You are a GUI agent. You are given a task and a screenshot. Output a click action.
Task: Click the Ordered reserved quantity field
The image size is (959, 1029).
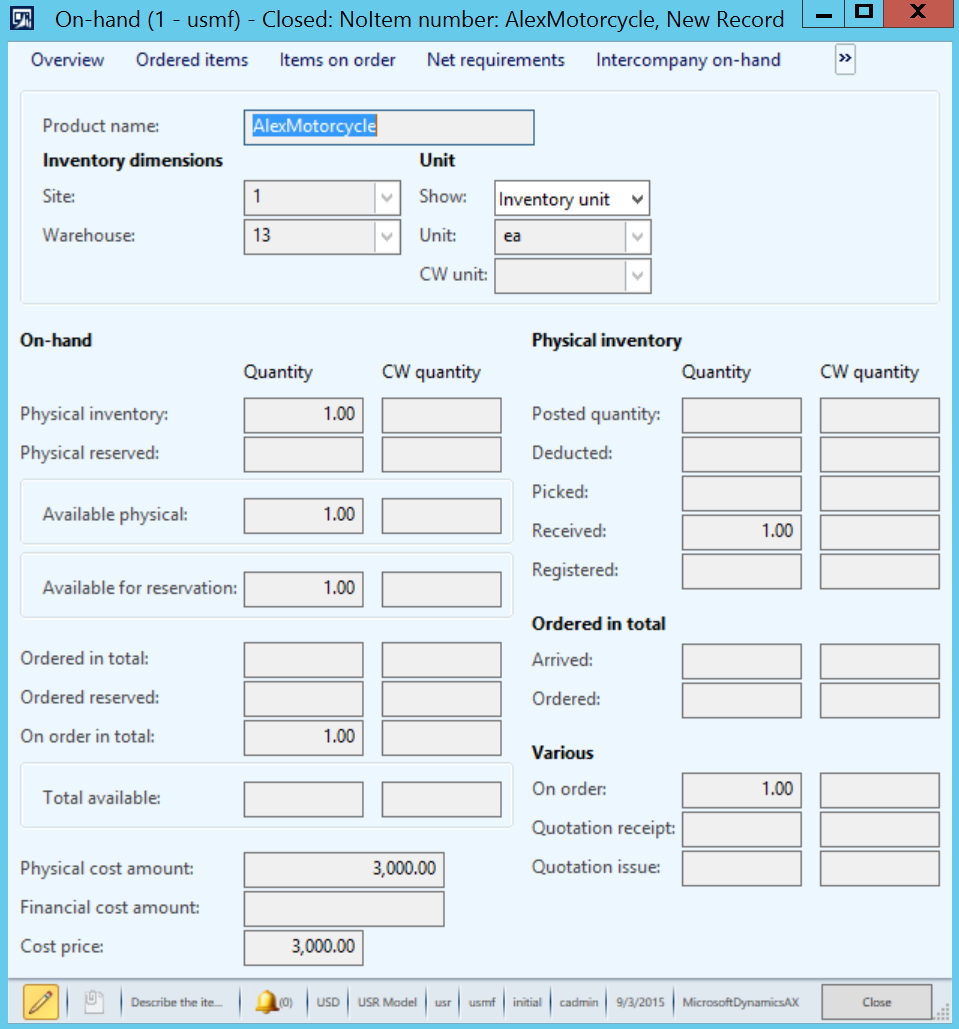click(x=303, y=698)
